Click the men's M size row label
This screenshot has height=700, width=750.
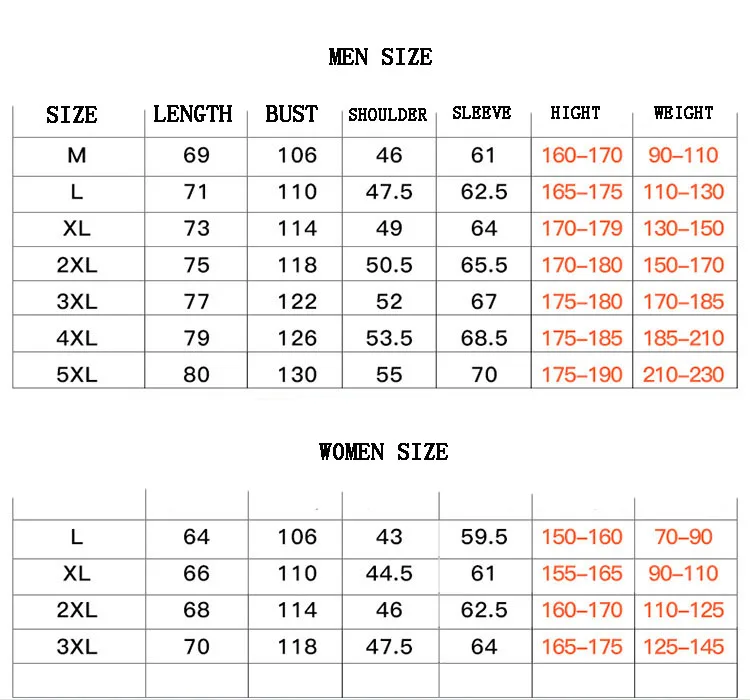coord(77,155)
